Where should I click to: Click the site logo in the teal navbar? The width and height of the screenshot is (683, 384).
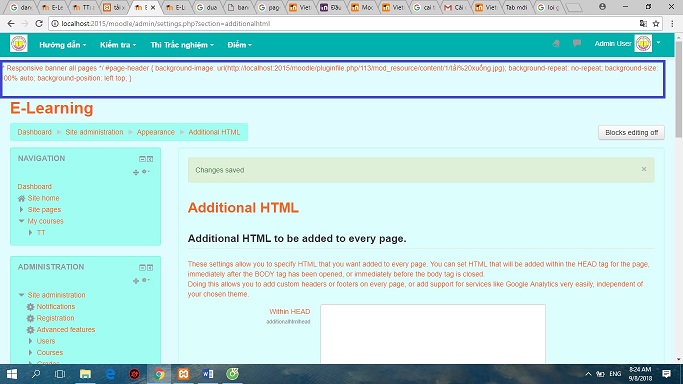pos(19,44)
